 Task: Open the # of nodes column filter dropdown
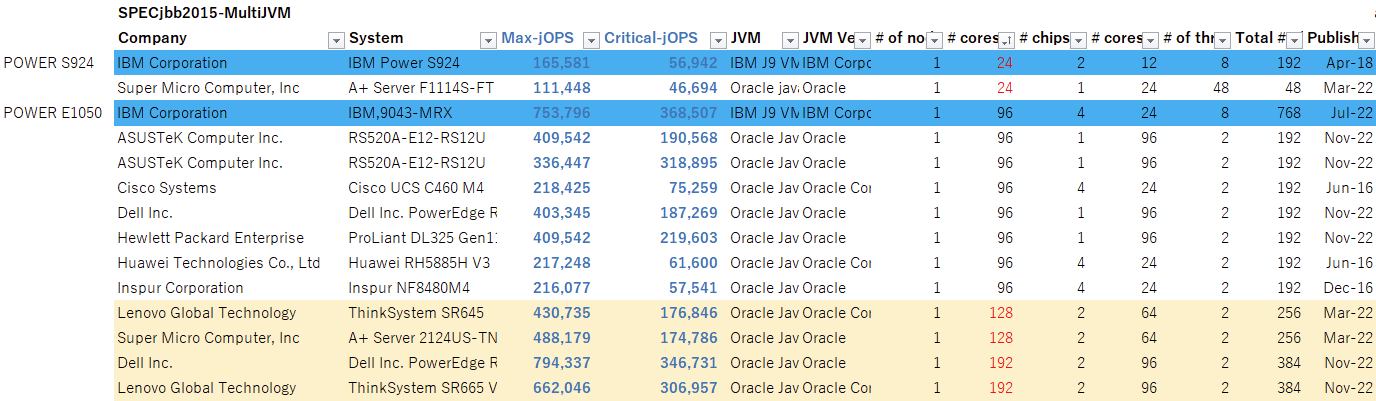934,39
